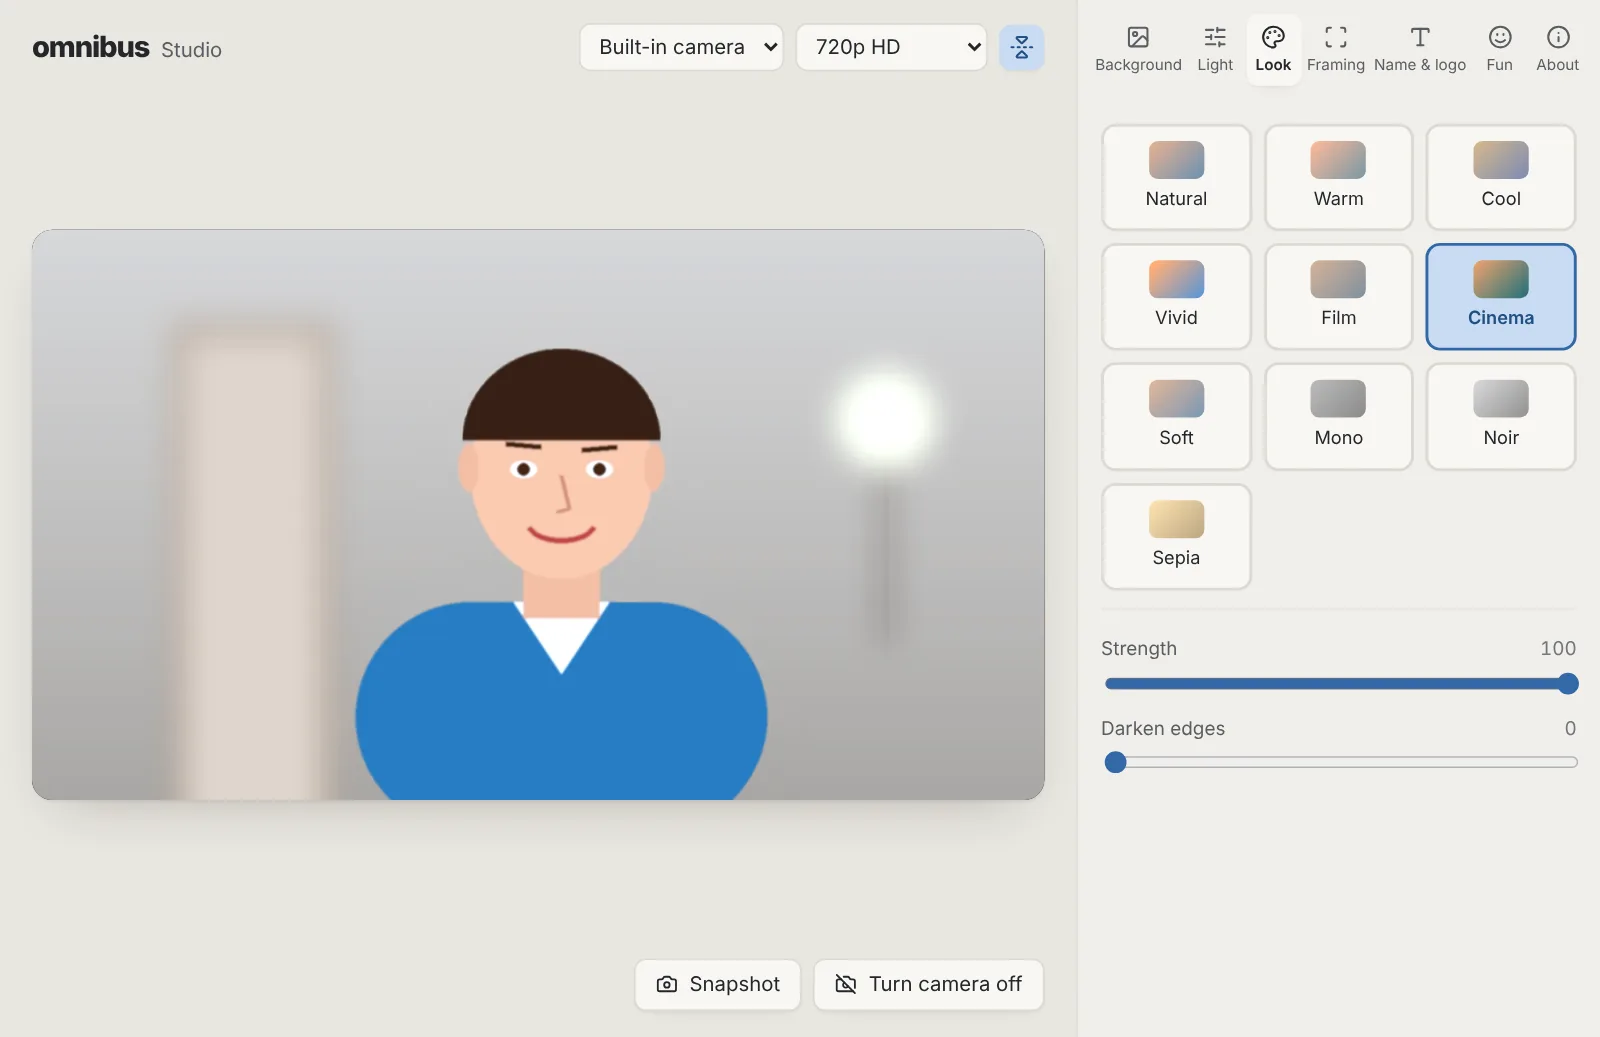
Task: Click the omnibus Studio logo
Action: tap(127, 48)
